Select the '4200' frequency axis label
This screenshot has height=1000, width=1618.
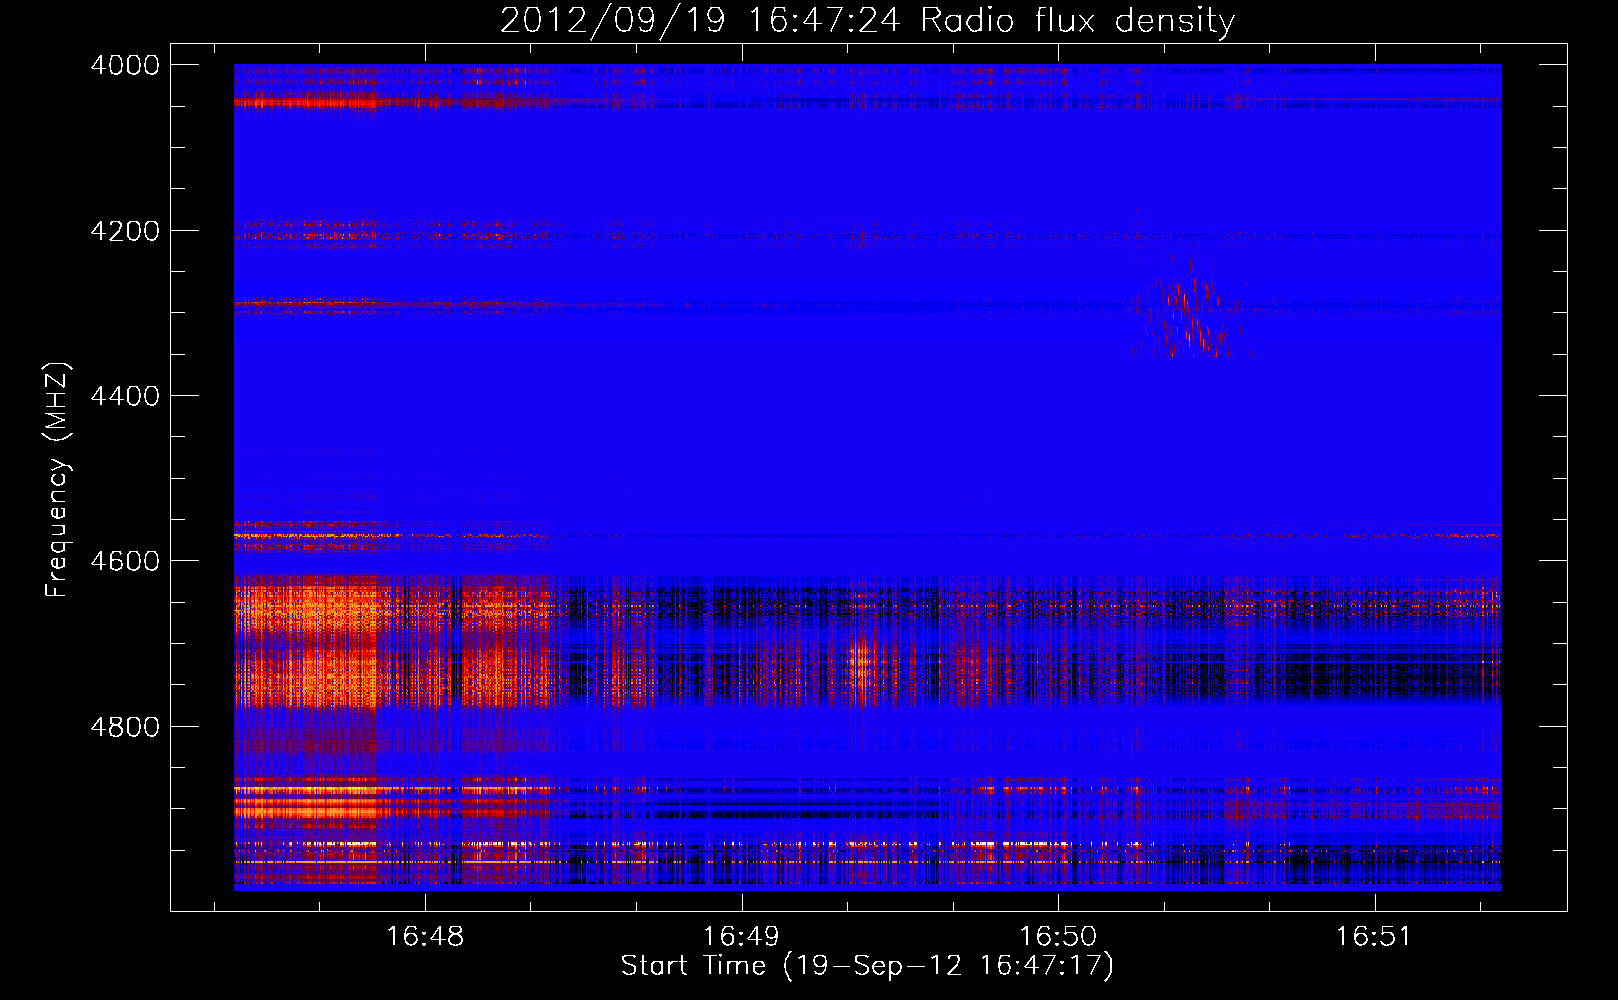coord(125,231)
